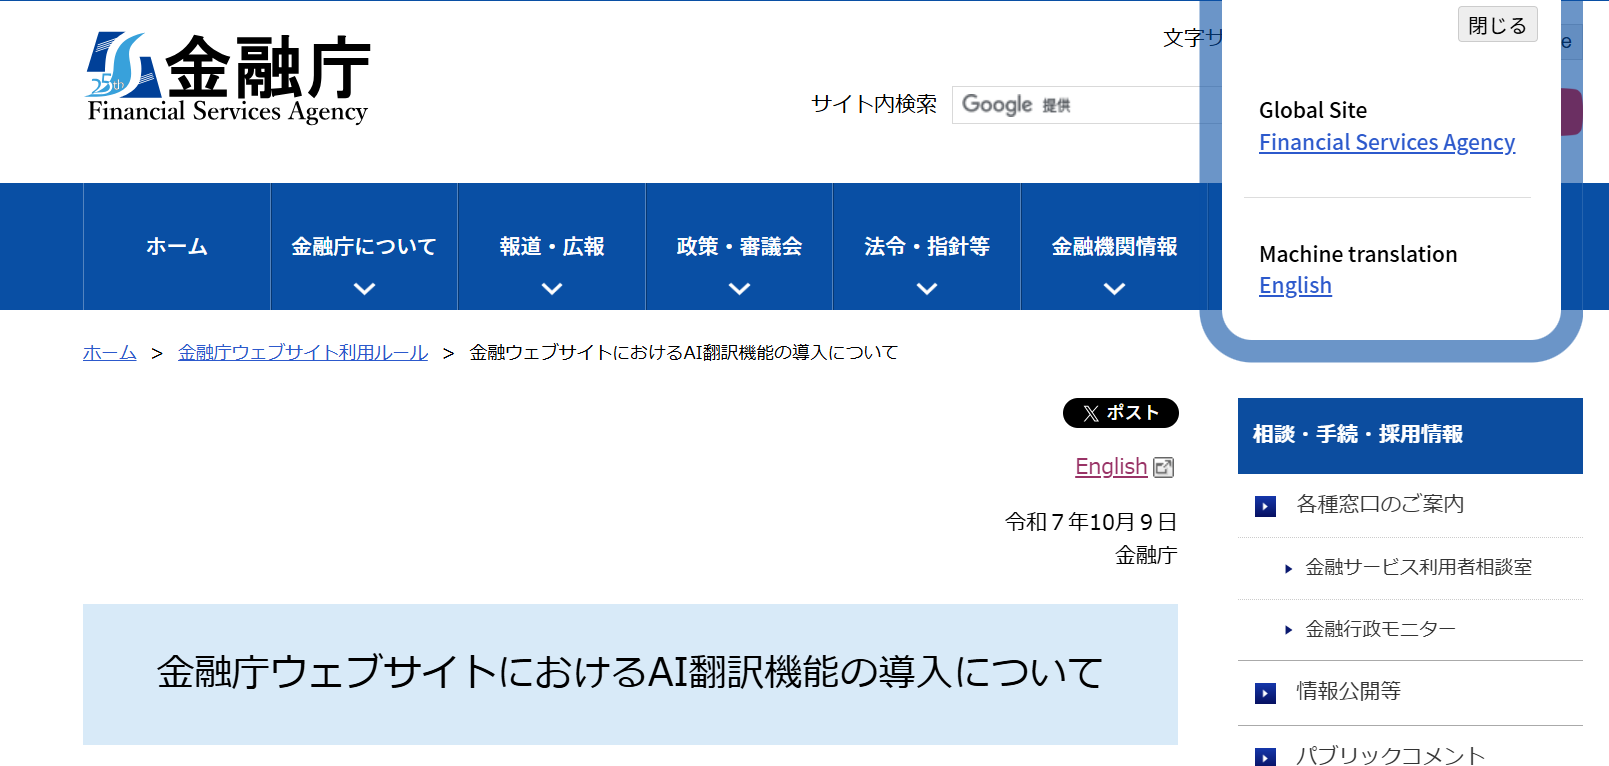The image size is (1609, 766).
Task: Click arrow icon beside 各種窓口のご案内
Action: (1265, 506)
